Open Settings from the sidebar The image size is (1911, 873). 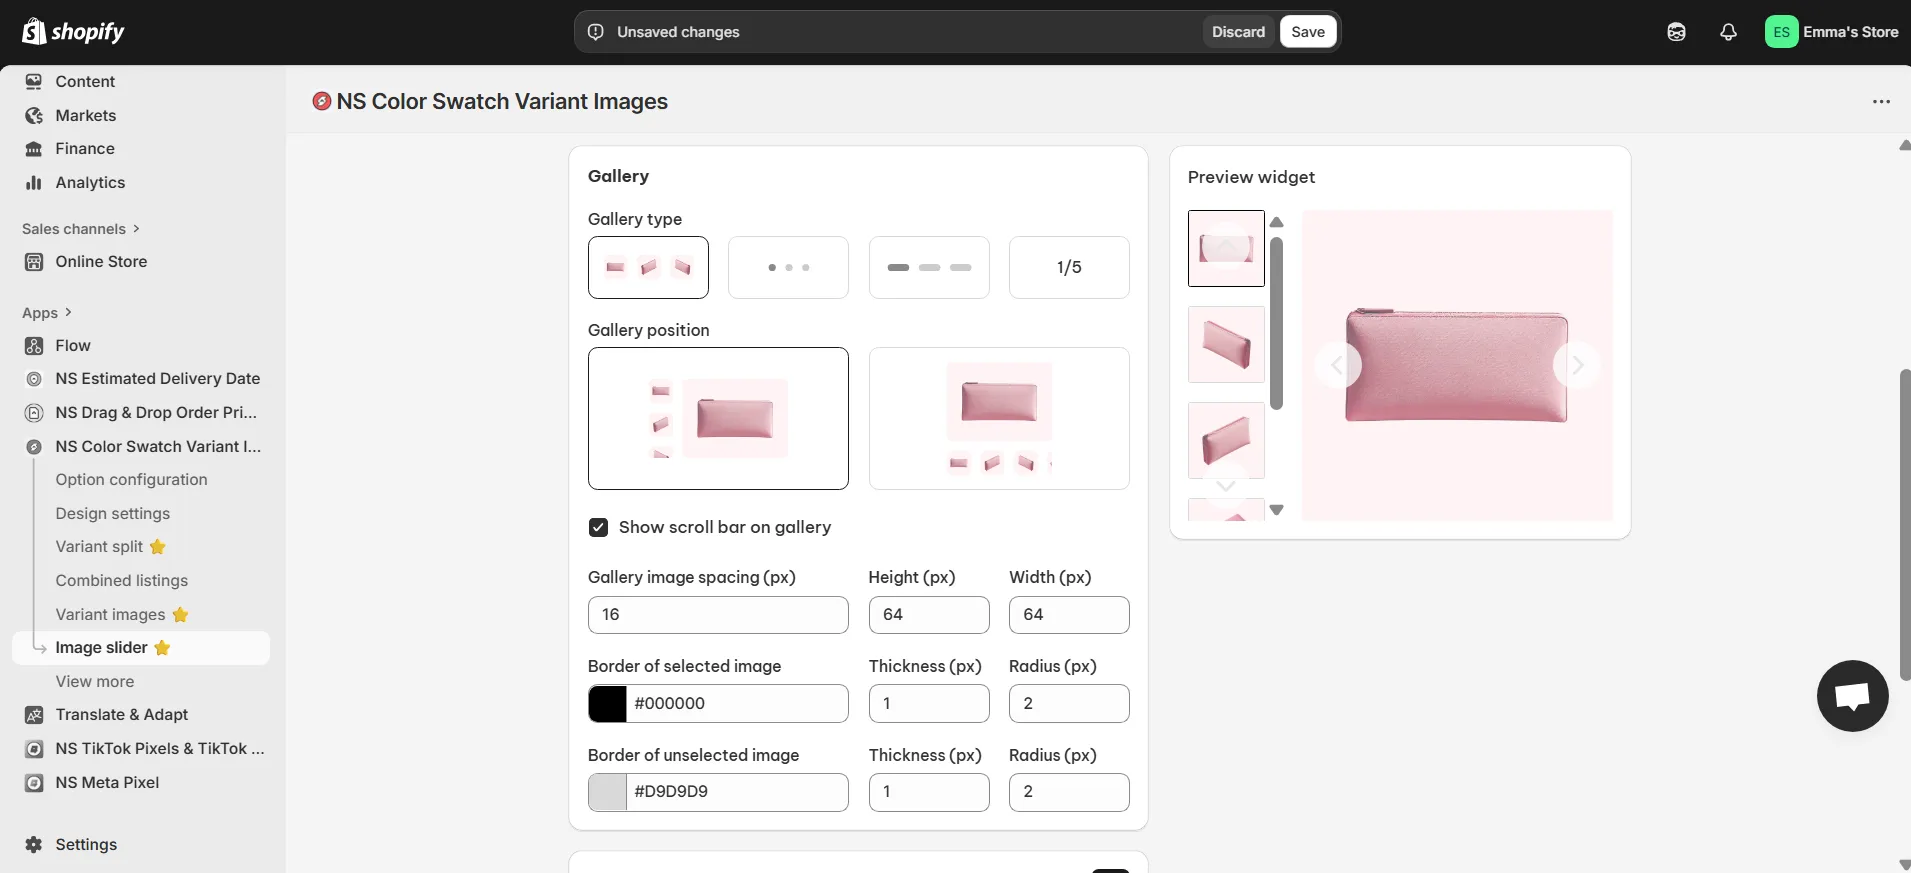coord(86,845)
